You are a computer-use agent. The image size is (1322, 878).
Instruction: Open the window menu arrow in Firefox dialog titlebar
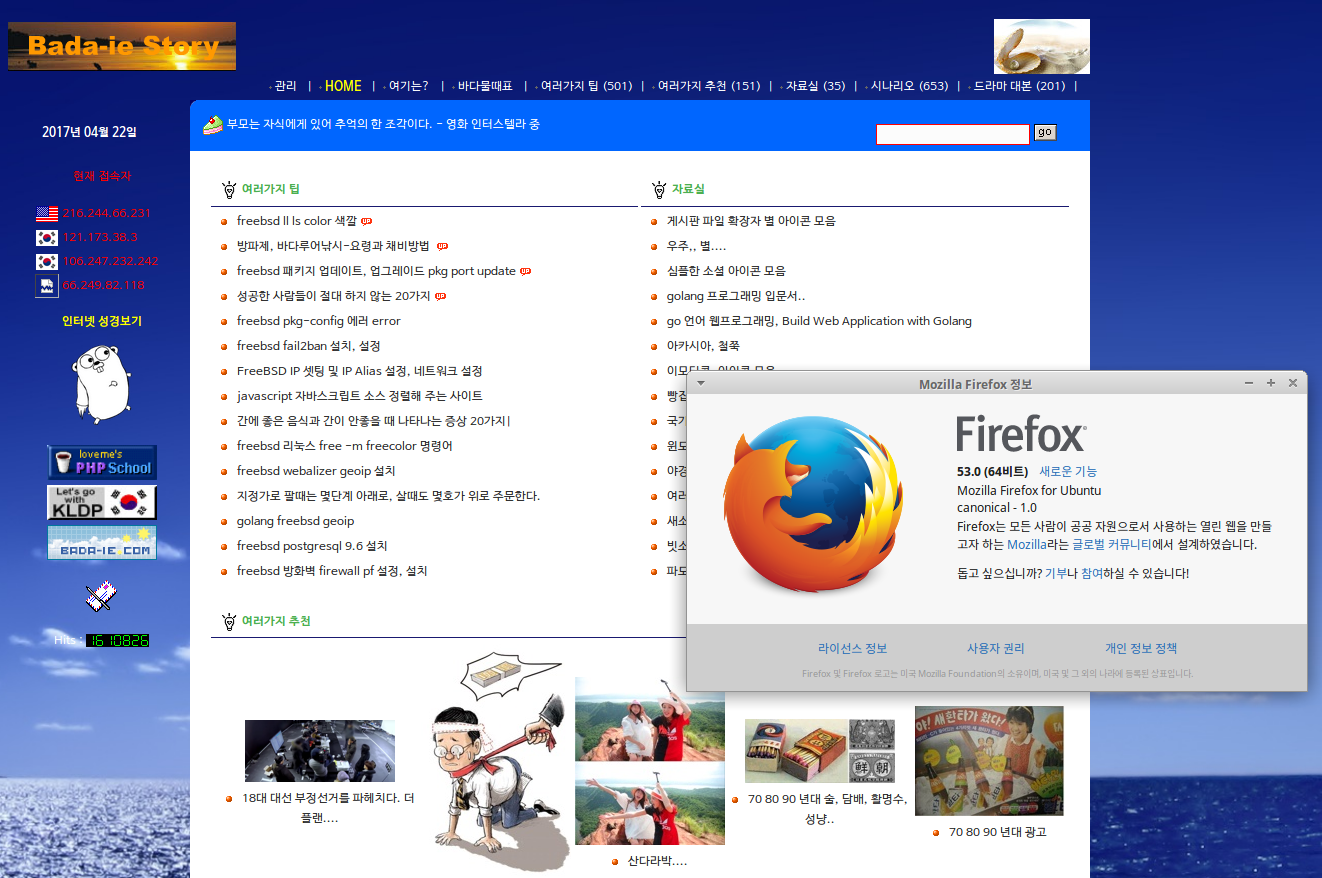point(701,383)
